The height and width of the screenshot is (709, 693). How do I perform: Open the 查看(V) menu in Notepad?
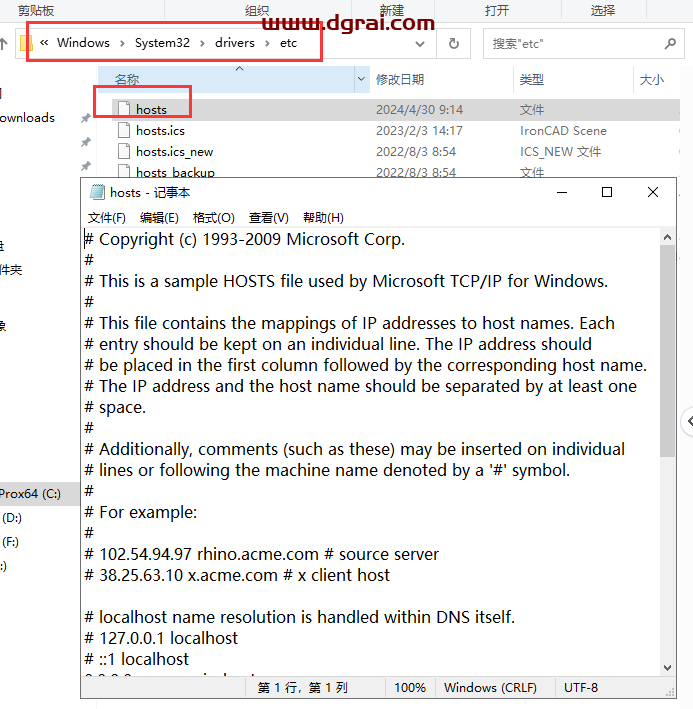tap(269, 218)
